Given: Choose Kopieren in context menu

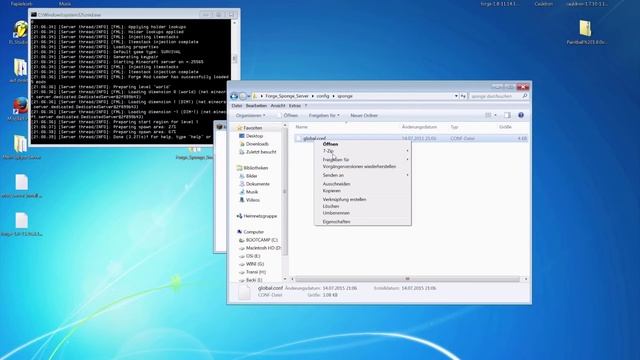Looking at the screenshot, I should tap(331, 191).
